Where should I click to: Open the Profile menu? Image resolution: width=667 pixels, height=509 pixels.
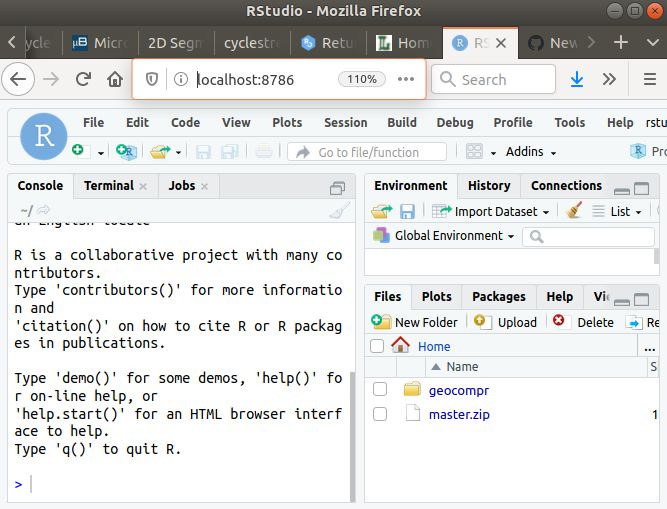coord(513,122)
